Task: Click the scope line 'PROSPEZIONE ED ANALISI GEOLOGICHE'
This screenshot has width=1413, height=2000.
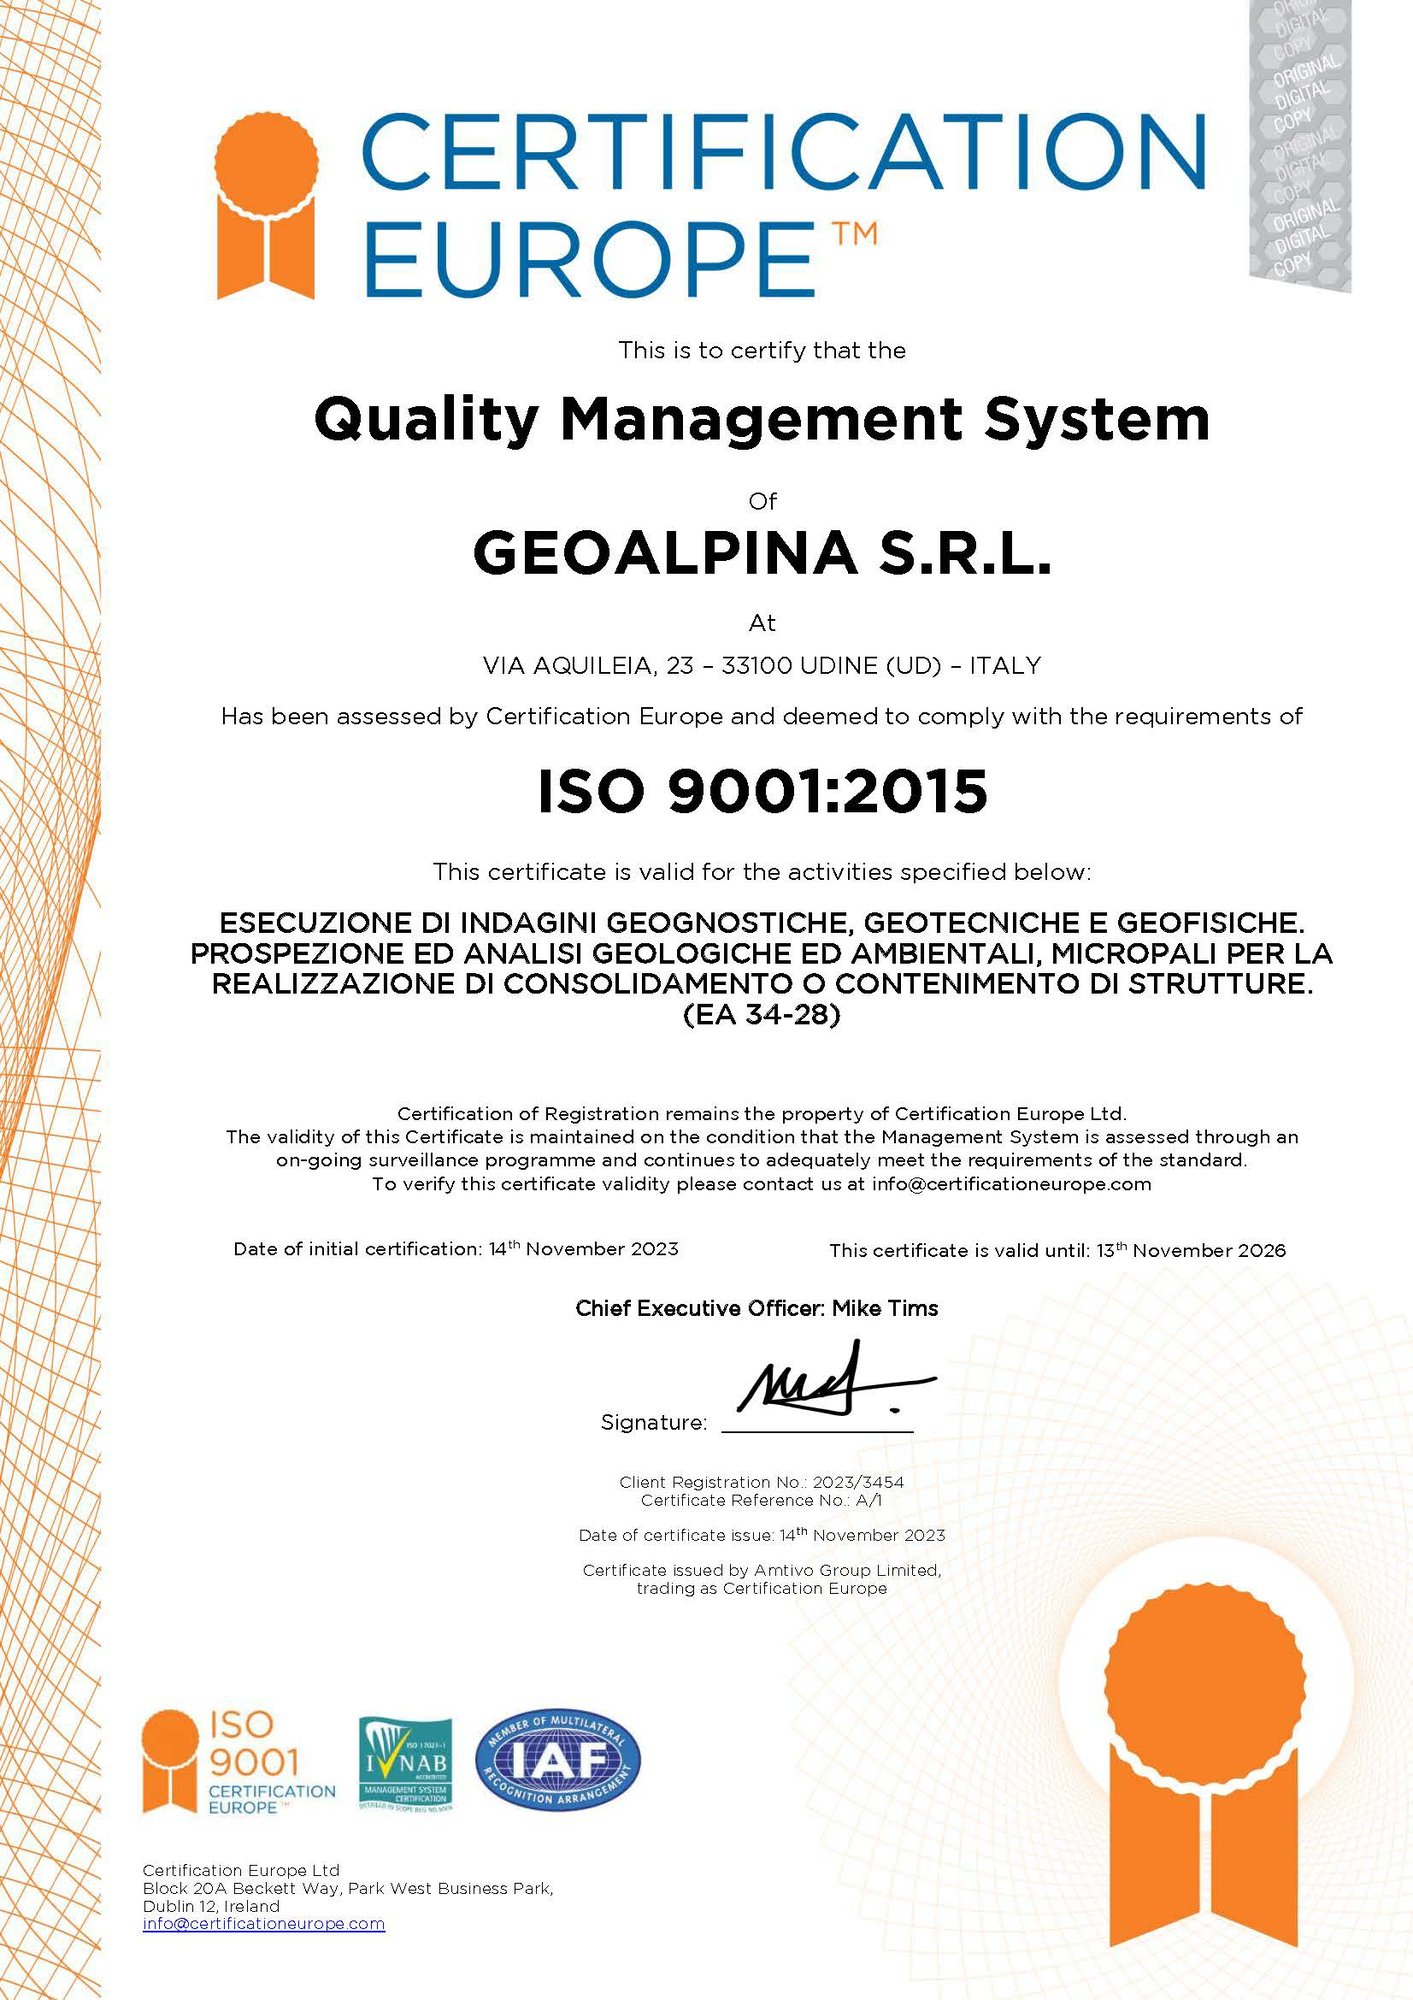Action: [x=762, y=953]
